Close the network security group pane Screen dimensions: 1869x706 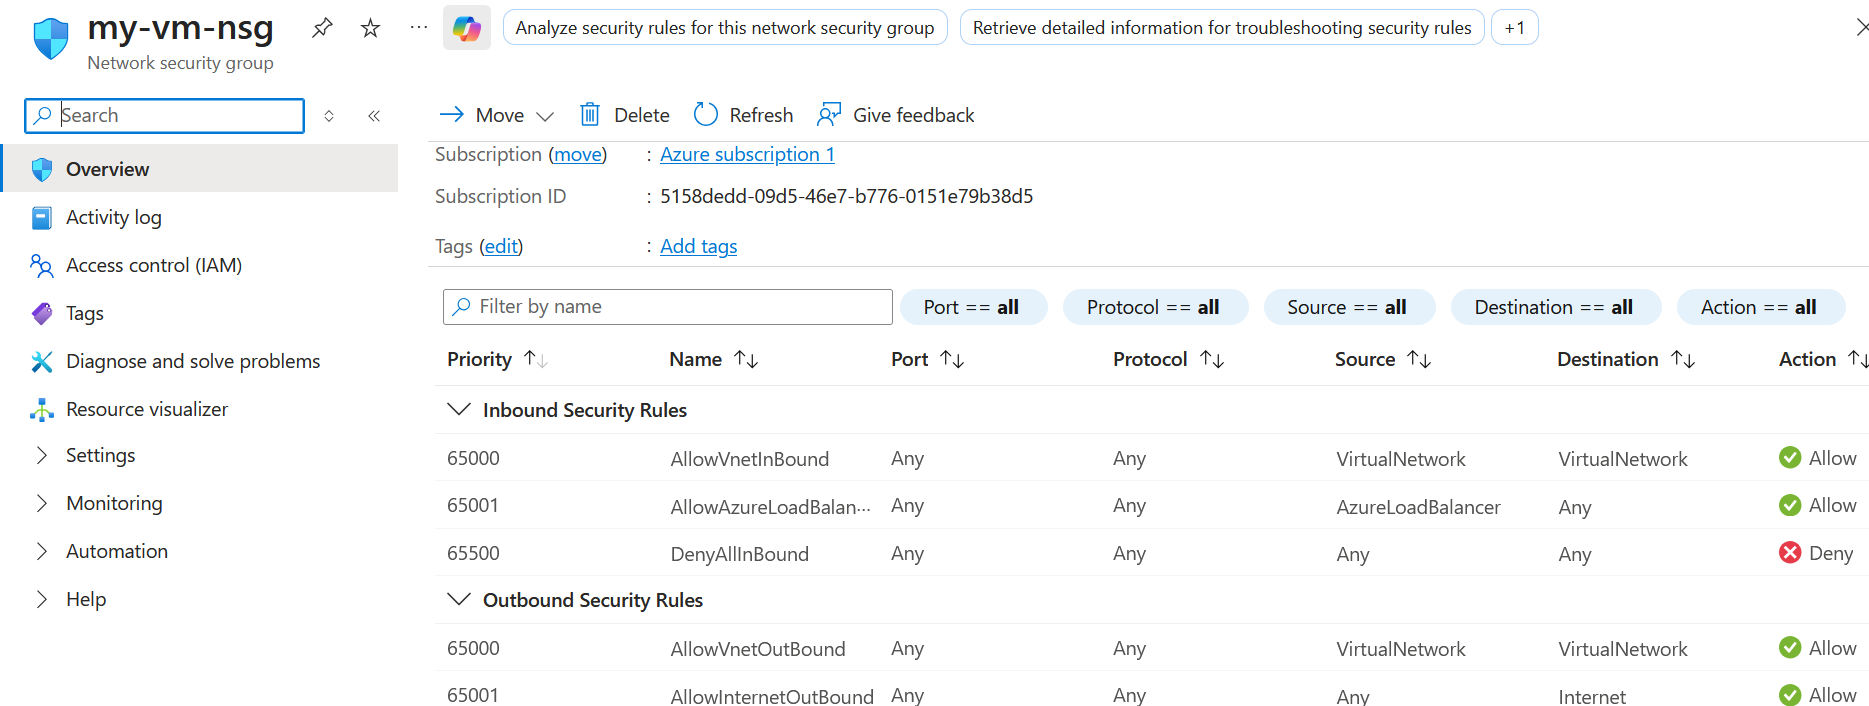[1860, 28]
